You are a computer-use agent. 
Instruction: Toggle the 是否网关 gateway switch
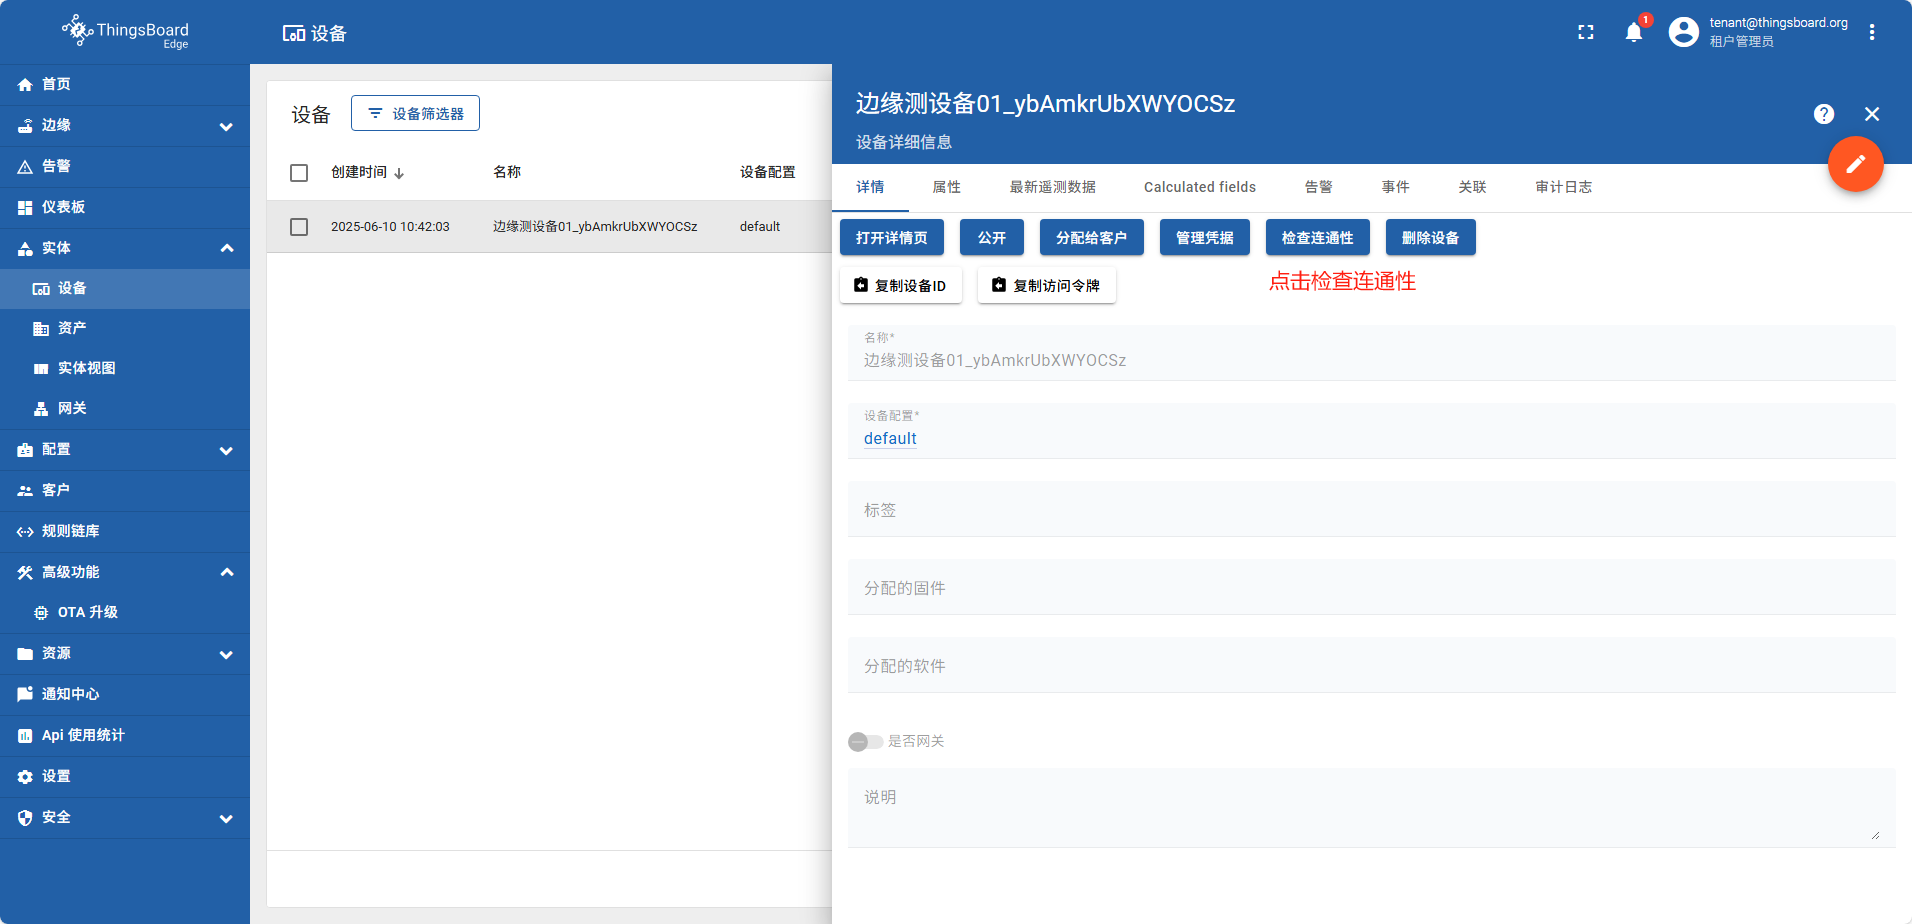click(865, 741)
